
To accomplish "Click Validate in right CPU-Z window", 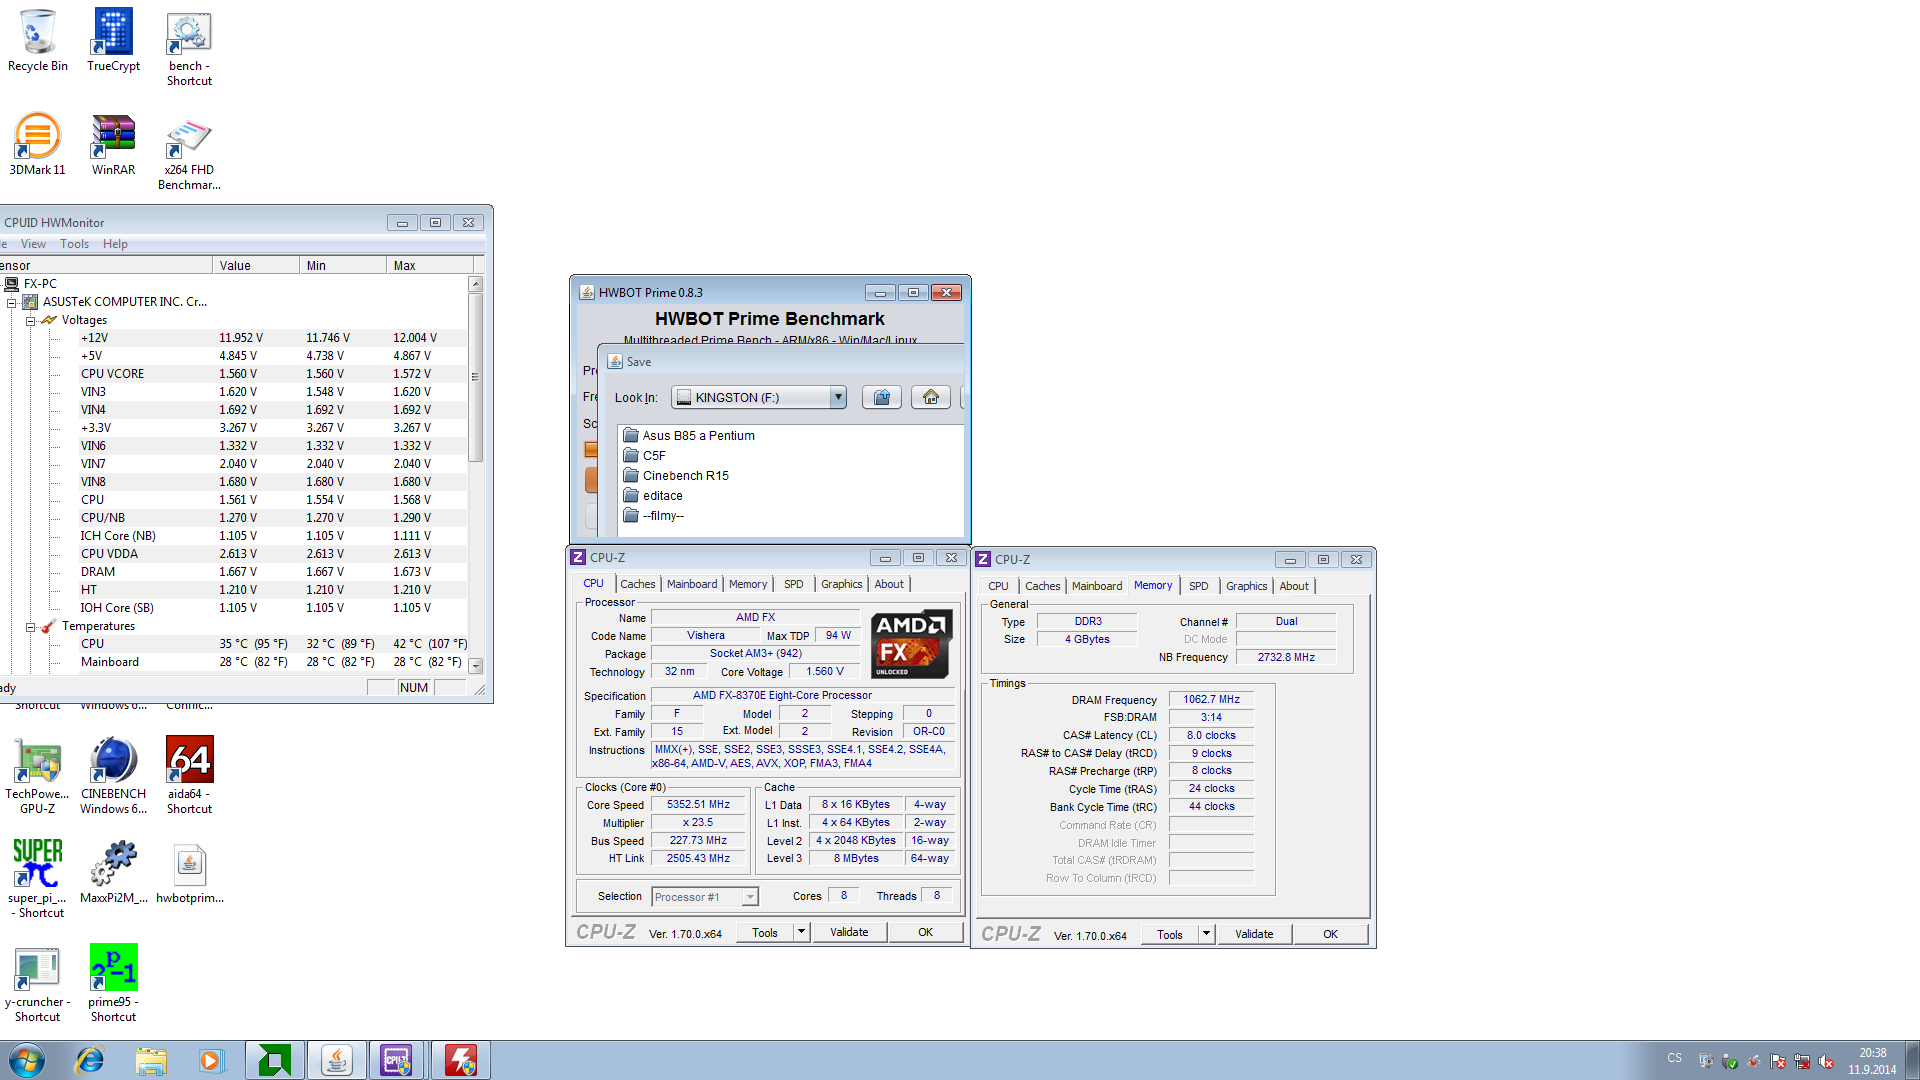I will pyautogui.click(x=1254, y=934).
